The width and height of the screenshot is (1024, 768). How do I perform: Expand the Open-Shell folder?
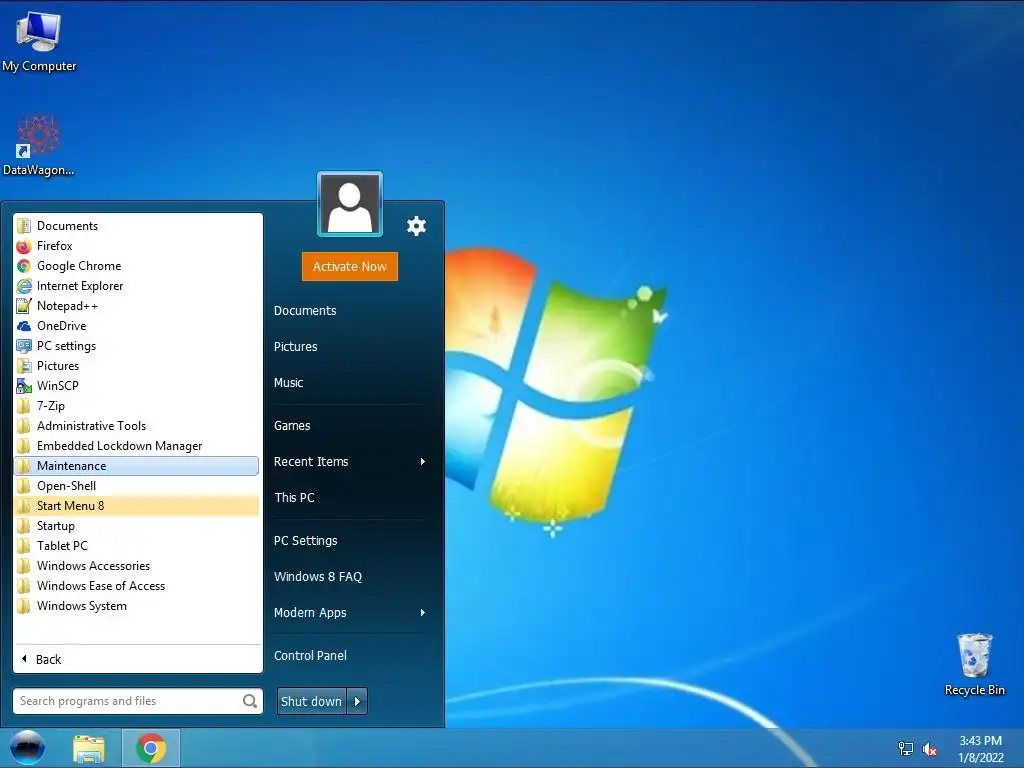pyautogui.click(x=136, y=486)
